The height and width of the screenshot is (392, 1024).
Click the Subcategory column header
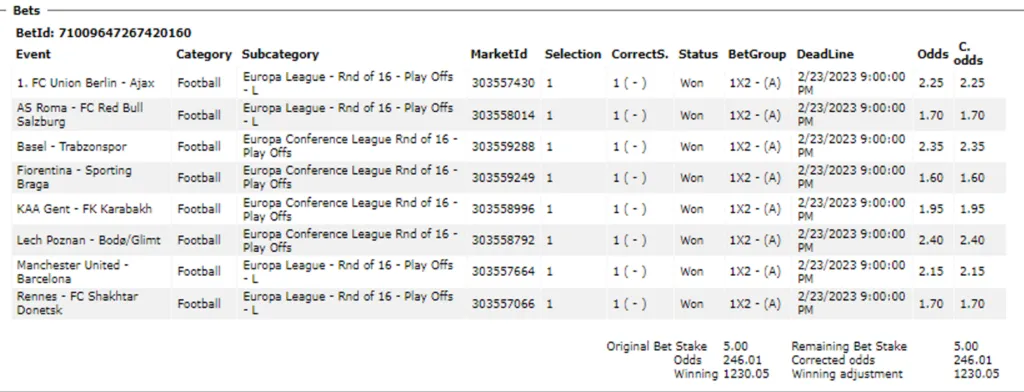click(x=280, y=55)
